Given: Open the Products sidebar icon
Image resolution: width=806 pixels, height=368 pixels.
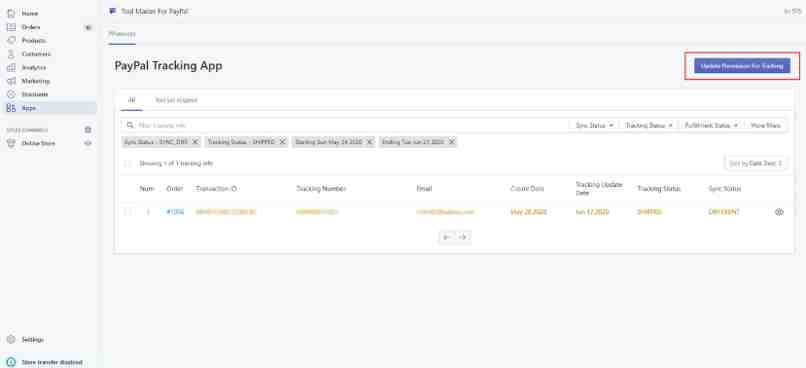Looking at the screenshot, I should click(11, 40).
